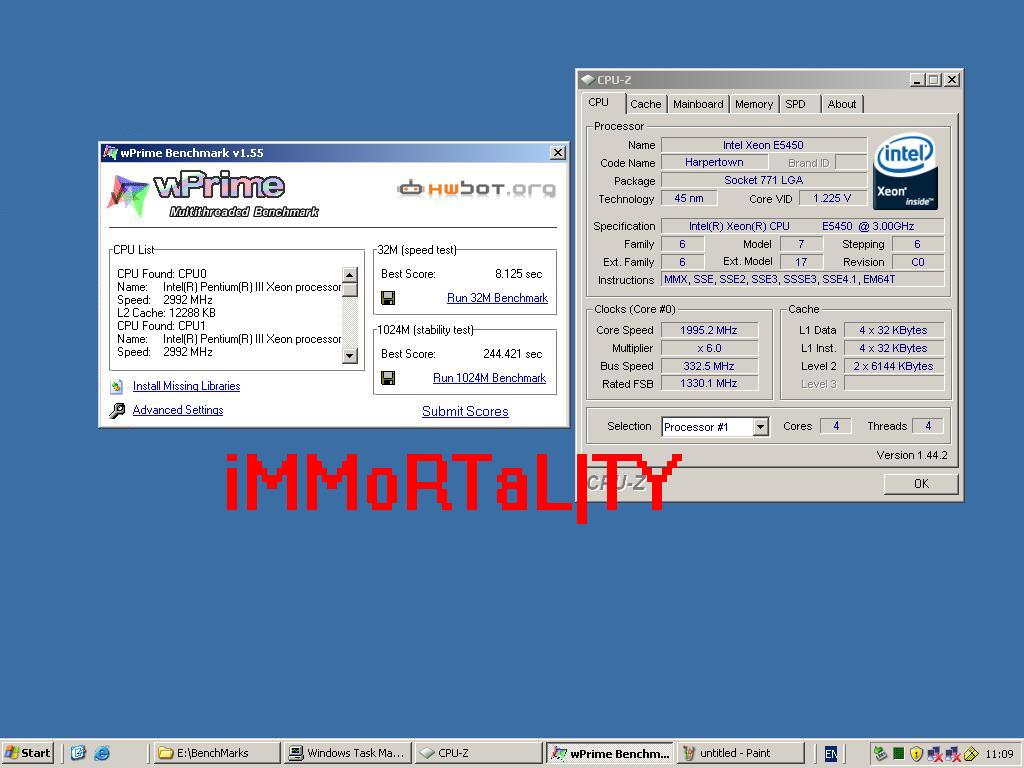The width and height of the screenshot is (1024, 768).
Task: Click the Show Desktop quick launch icon
Action: coord(78,753)
